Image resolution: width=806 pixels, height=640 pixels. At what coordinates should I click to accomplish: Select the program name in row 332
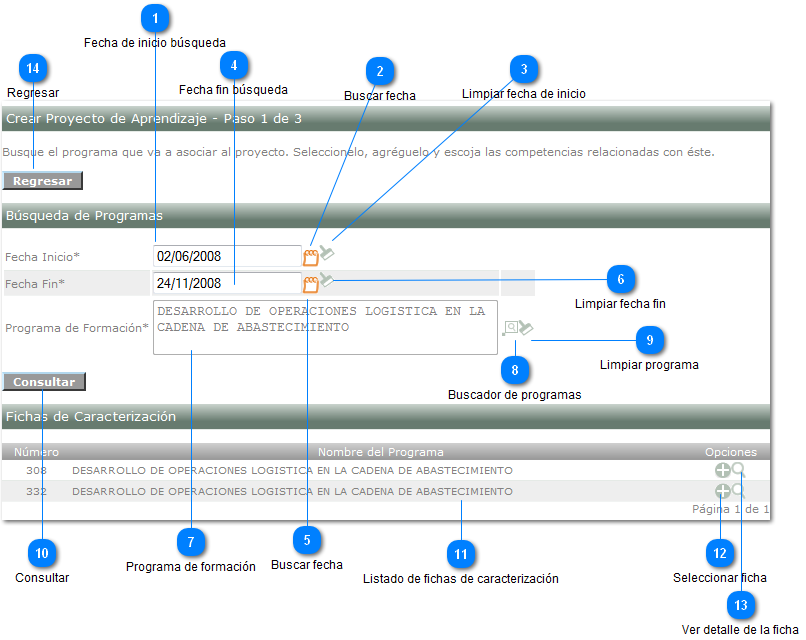pos(292,491)
